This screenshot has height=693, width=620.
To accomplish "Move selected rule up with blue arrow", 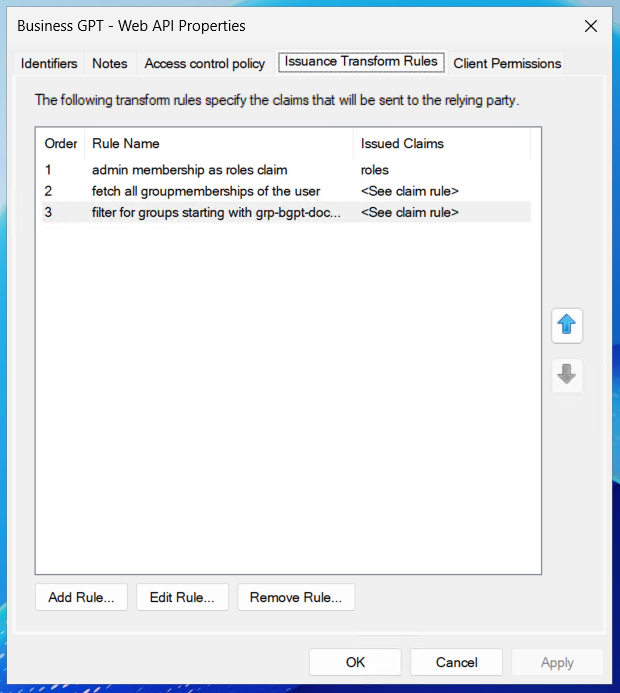I will [x=567, y=325].
